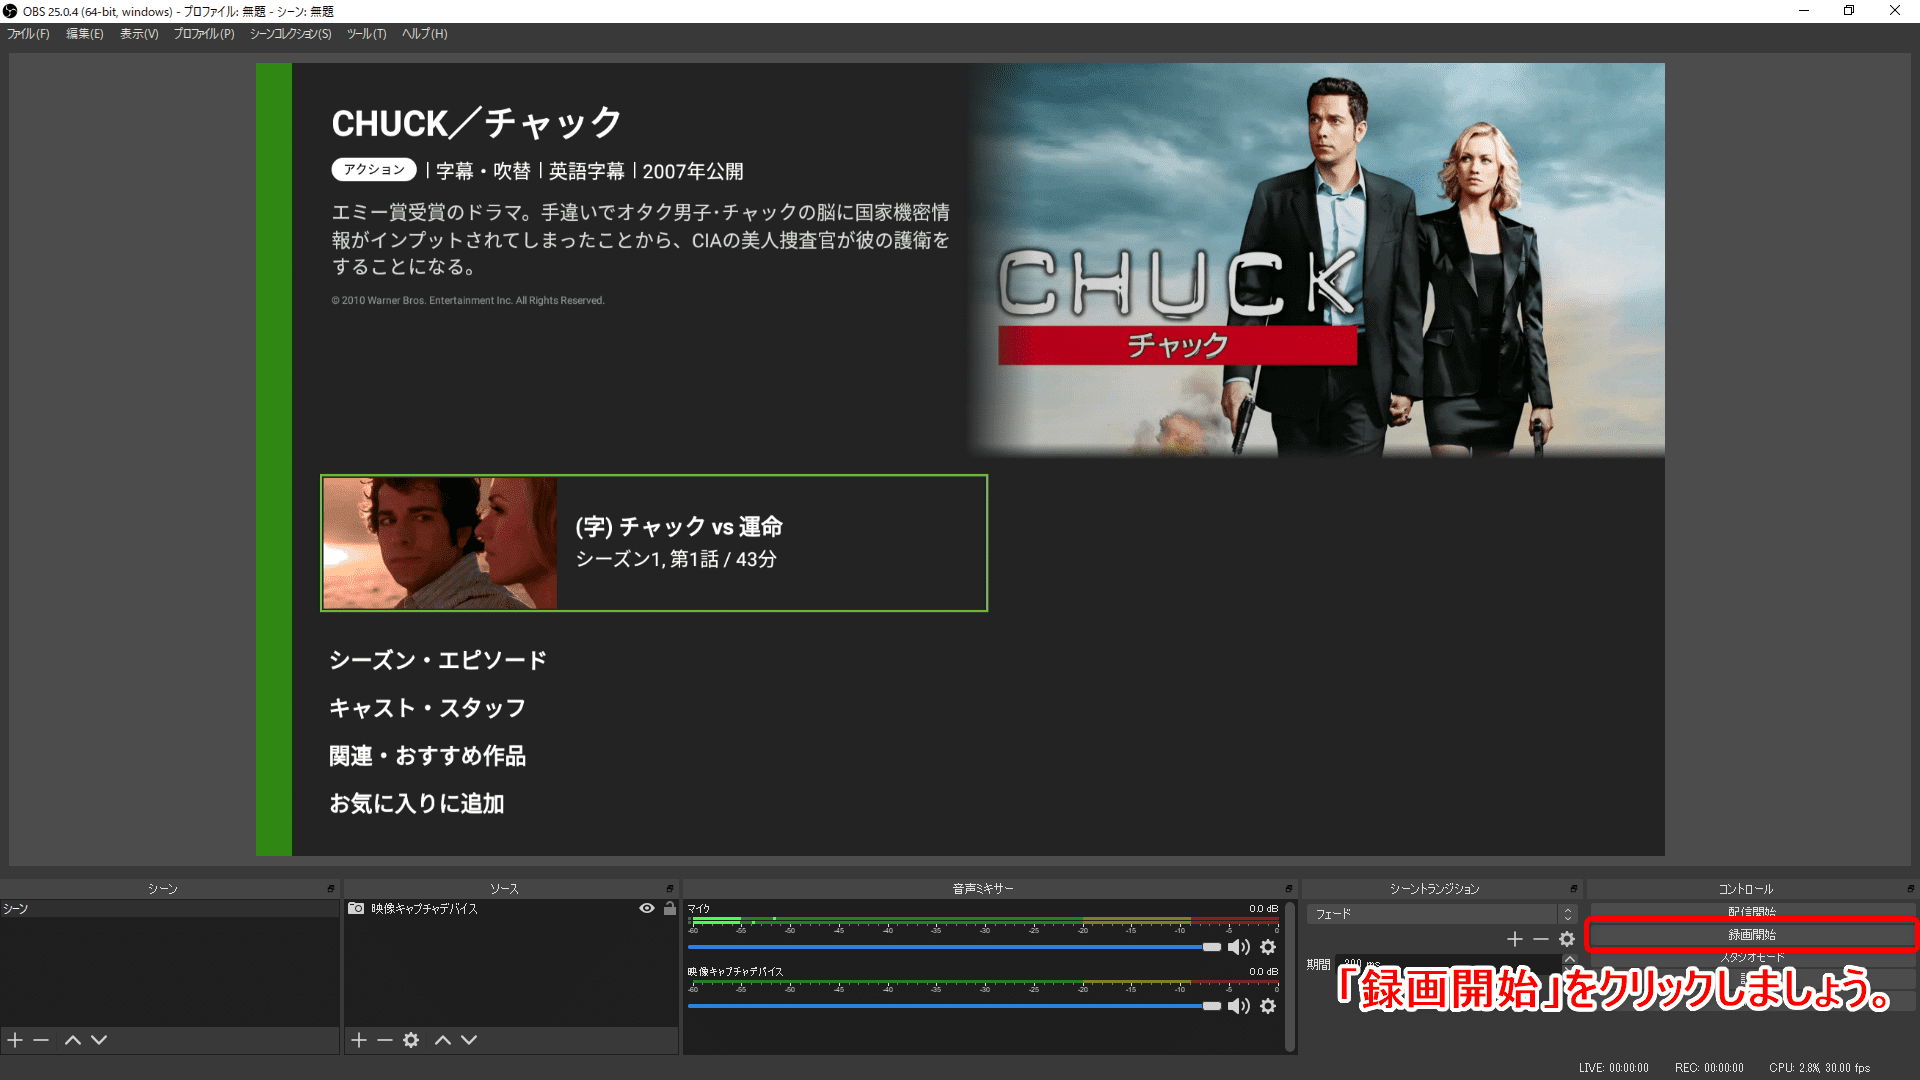The image size is (1920, 1080).
Task: Adjust the 映像キャプチャデバイス volume slider
Action: (x=955, y=1006)
